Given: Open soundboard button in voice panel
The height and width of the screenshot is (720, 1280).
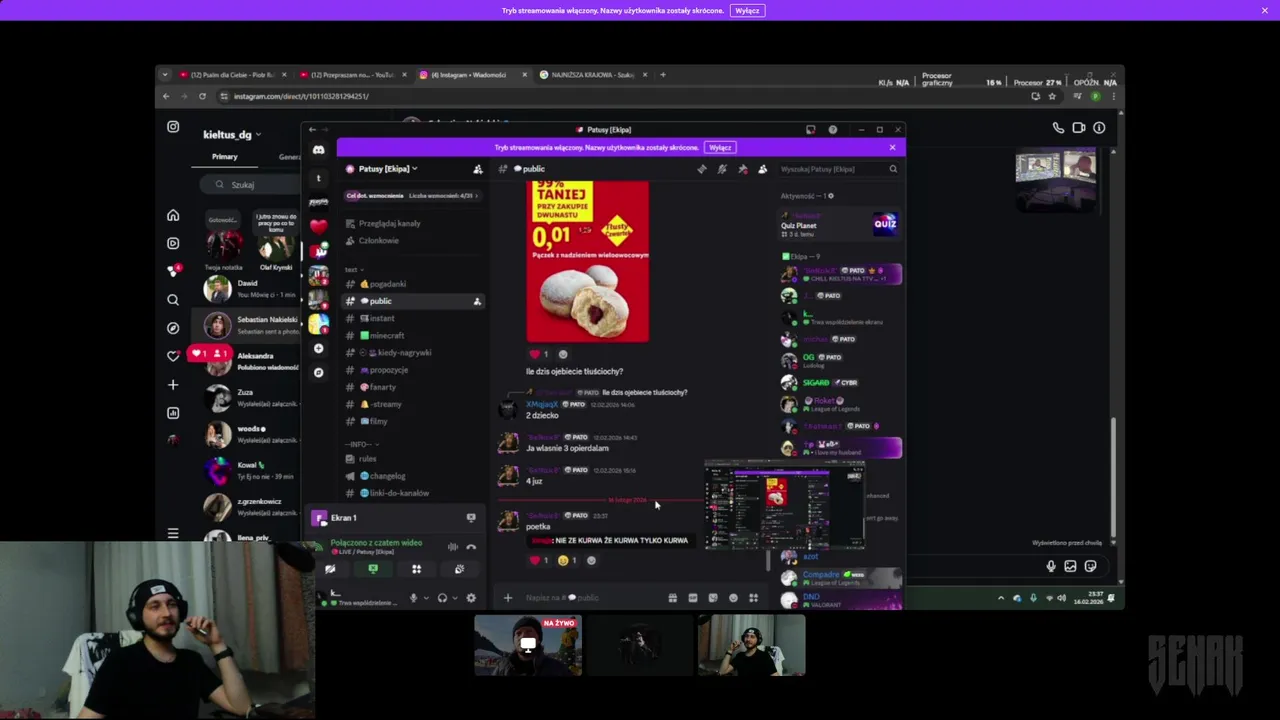Looking at the screenshot, I should [459, 569].
